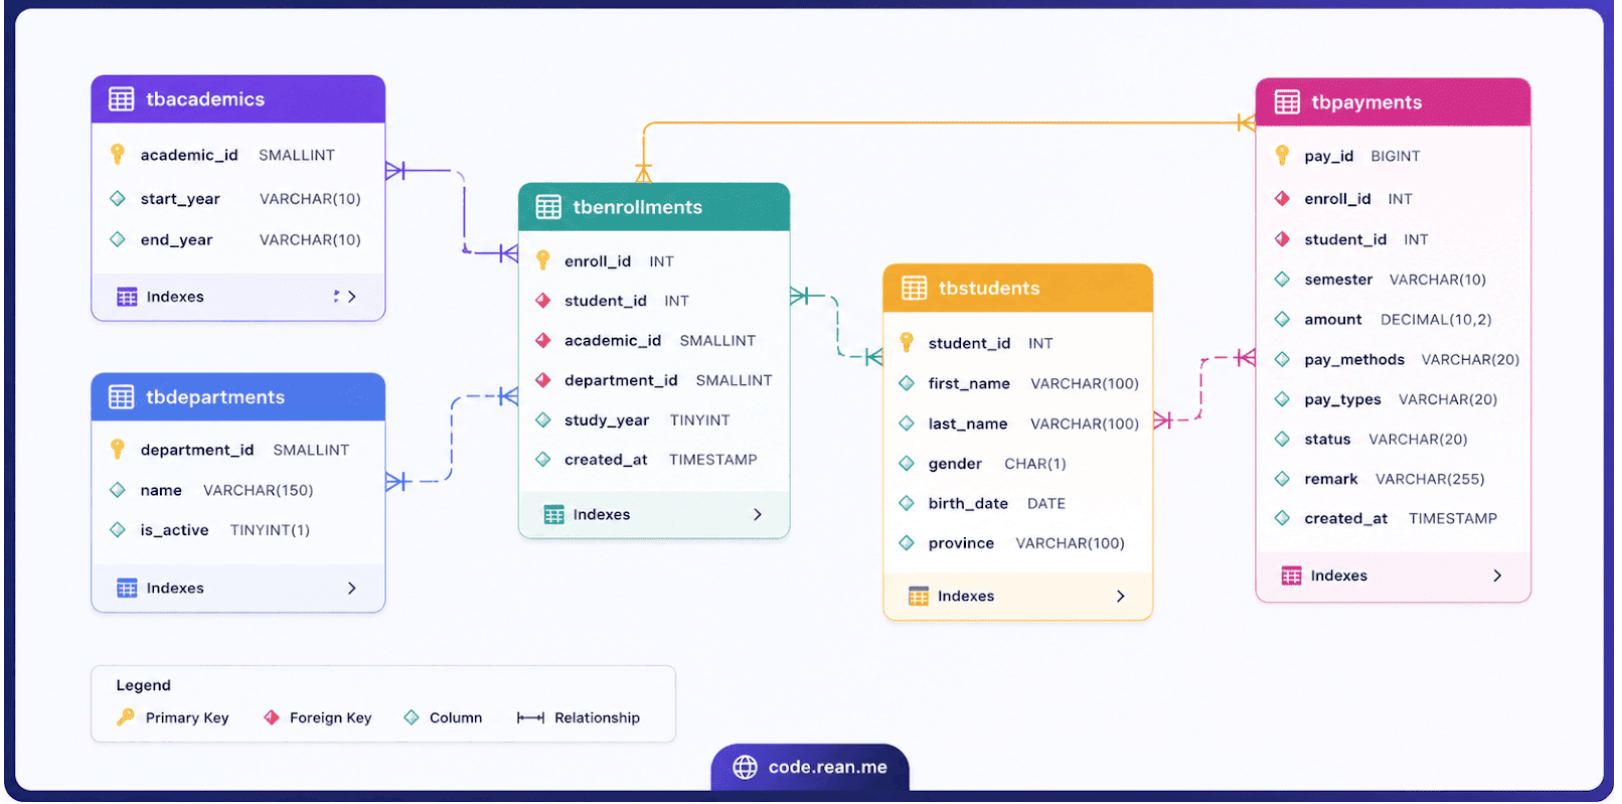
Task: Expand Indexes chevron in tbdepartments
Action: pos(351,588)
